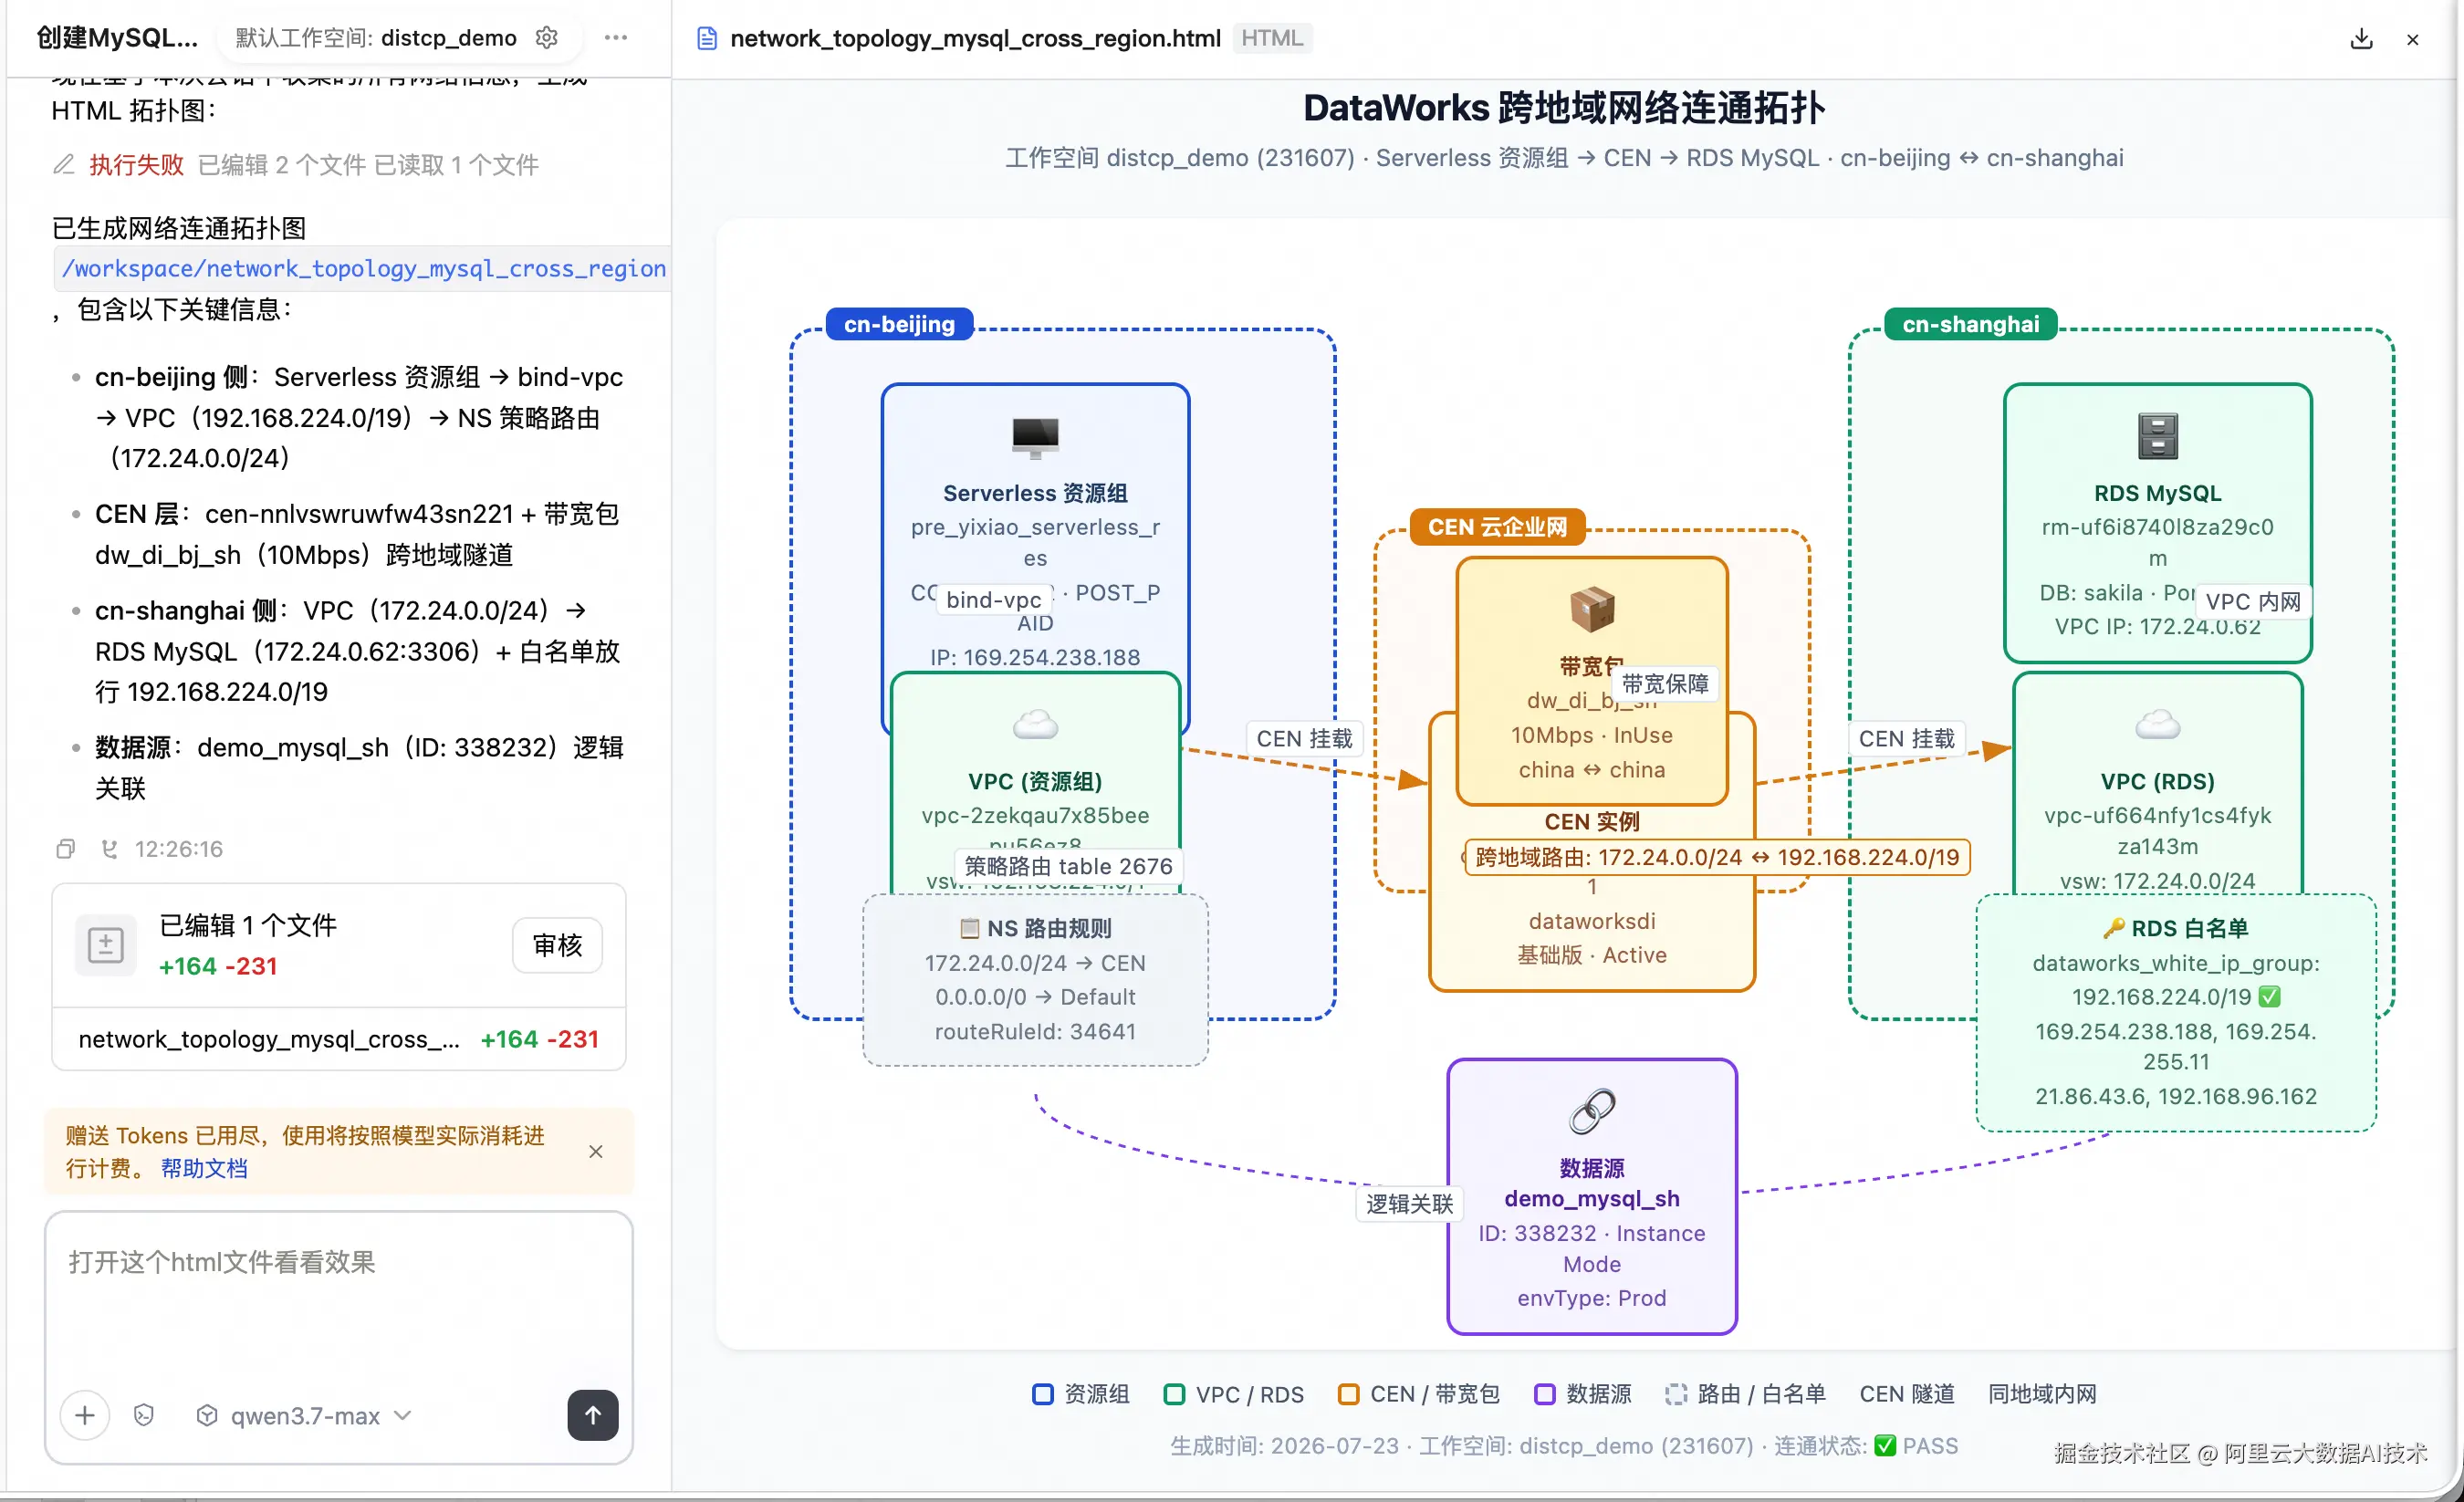Click the 连通状态 PASS footer text

pyautogui.click(x=1865, y=1446)
